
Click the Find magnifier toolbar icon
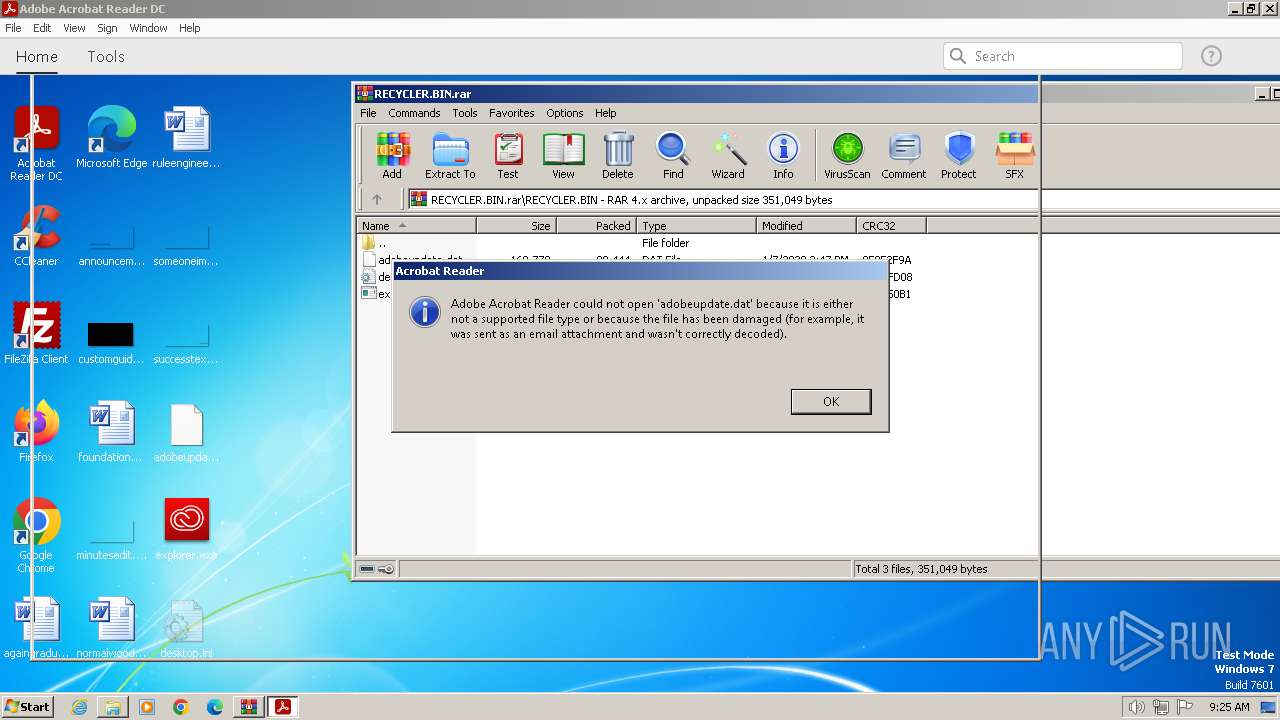[x=673, y=156]
